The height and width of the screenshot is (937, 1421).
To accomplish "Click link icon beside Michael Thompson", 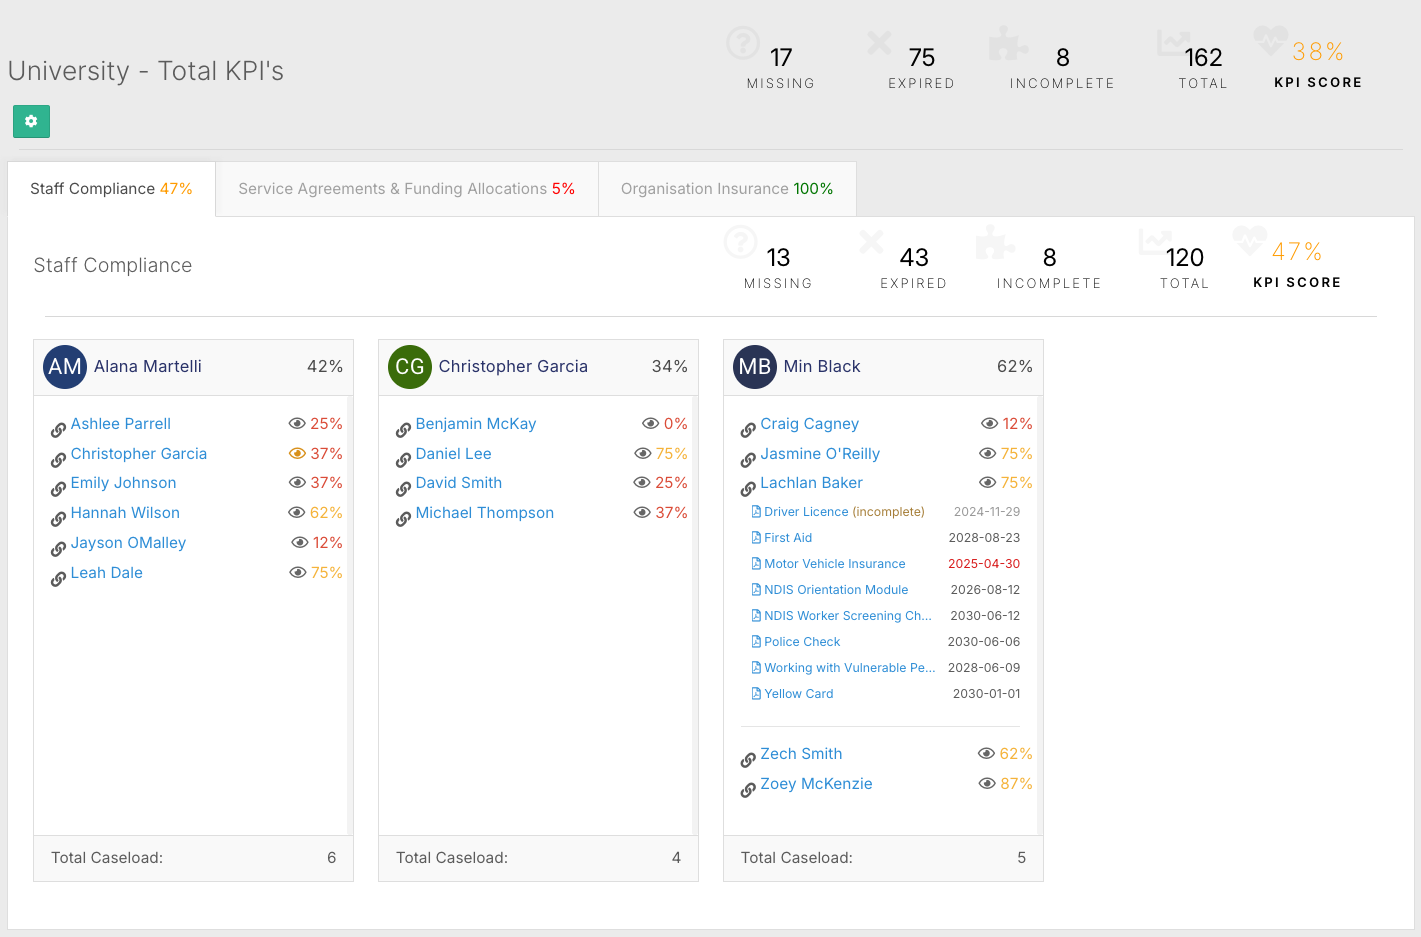I will (403, 518).
